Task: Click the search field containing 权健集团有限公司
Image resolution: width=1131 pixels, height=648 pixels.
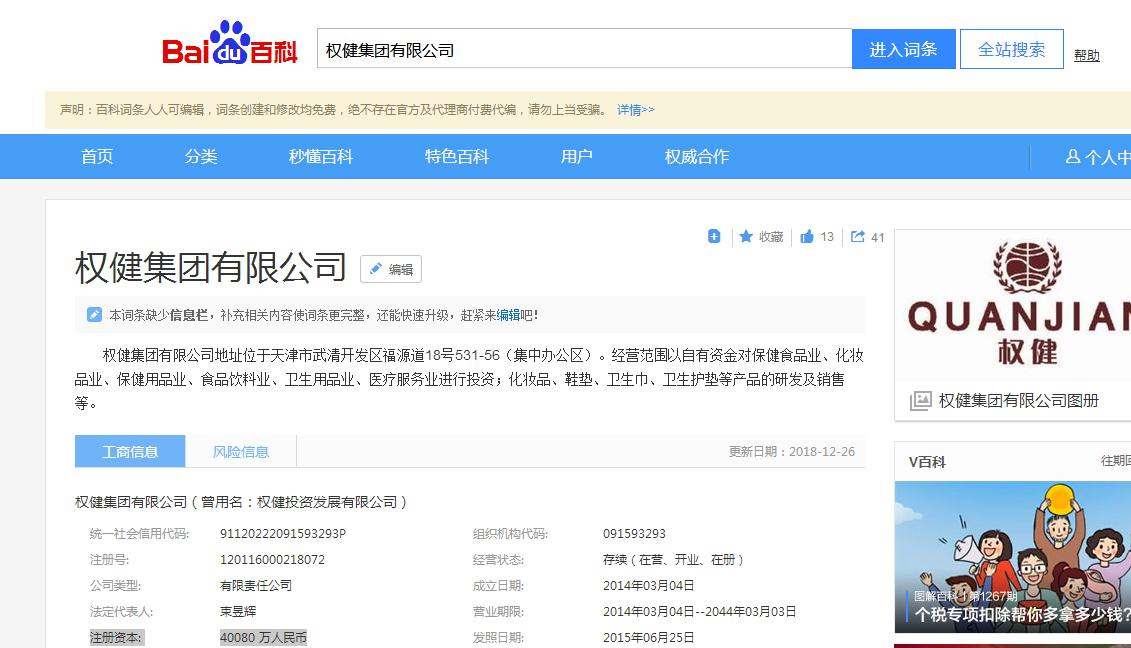Action: (x=584, y=49)
